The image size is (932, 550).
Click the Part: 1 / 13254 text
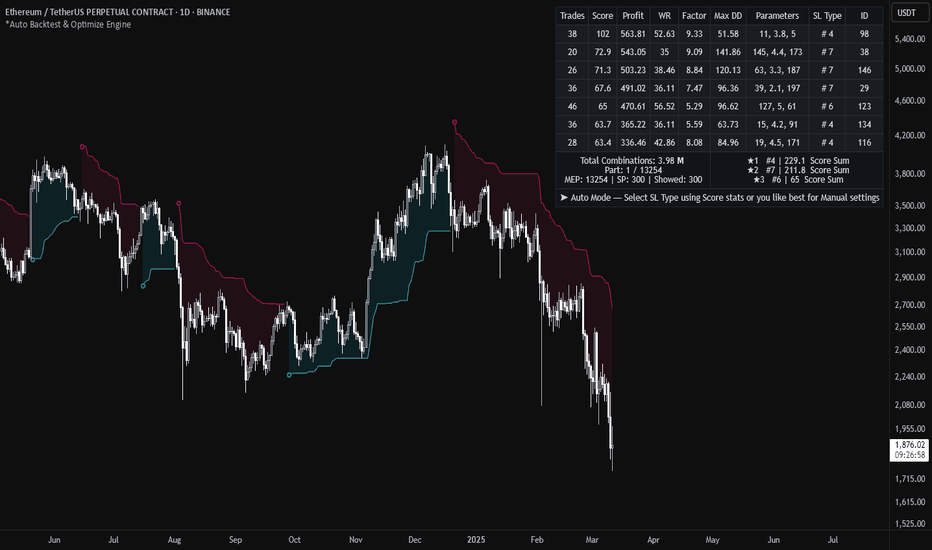point(633,170)
